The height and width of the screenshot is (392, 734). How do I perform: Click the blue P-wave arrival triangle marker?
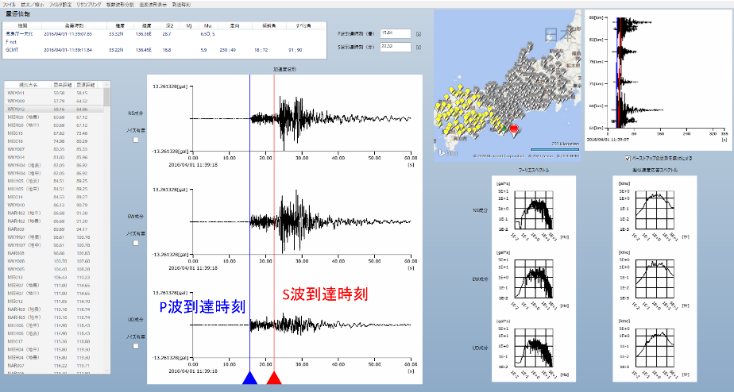click(250, 378)
